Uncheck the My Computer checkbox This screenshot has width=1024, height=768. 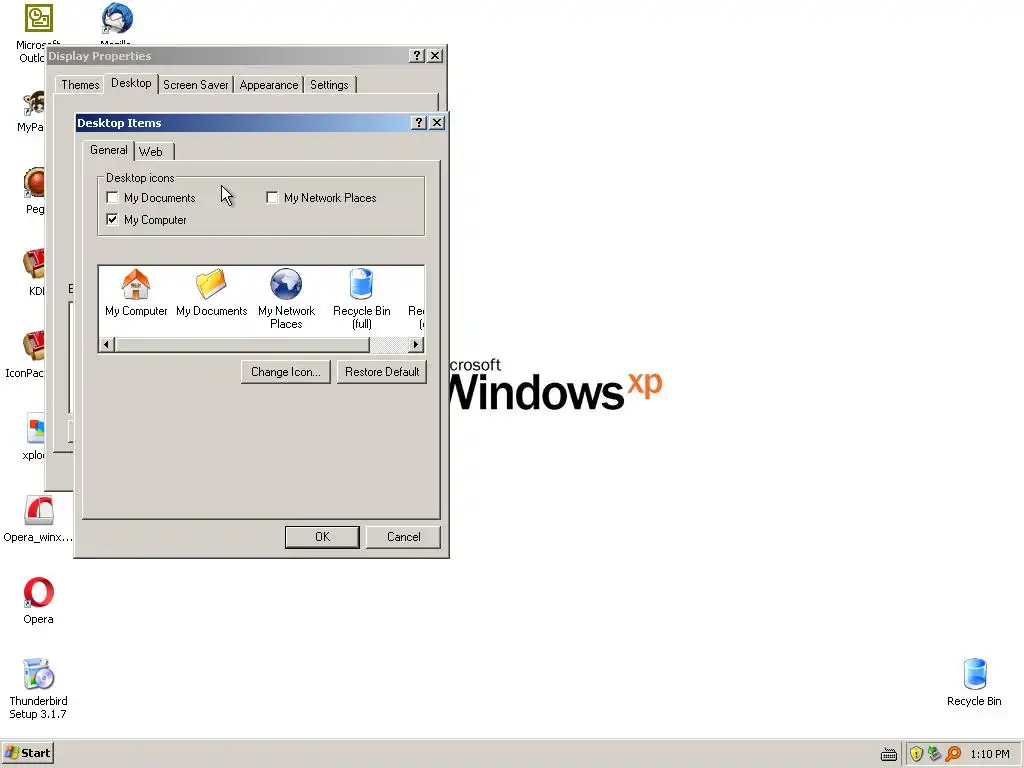[112, 219]
